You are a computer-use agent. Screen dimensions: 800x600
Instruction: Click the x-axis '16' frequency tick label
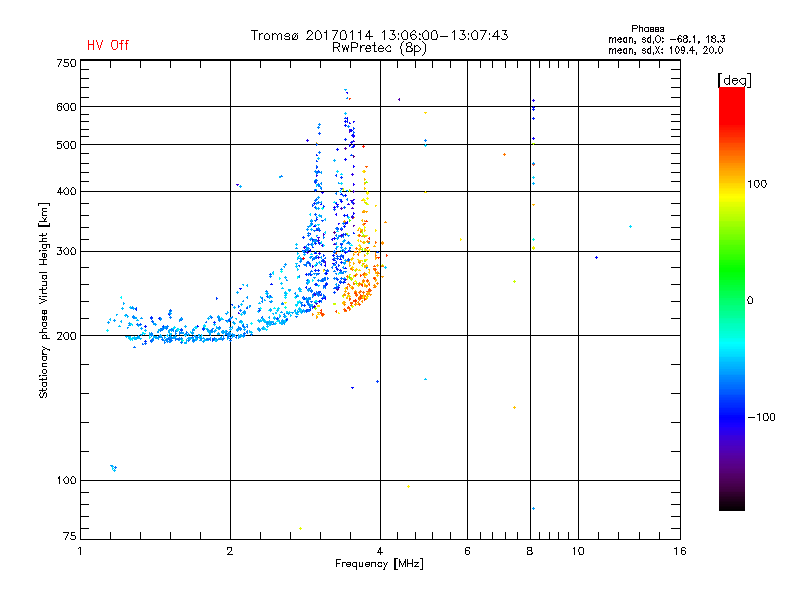click(680, 551)
